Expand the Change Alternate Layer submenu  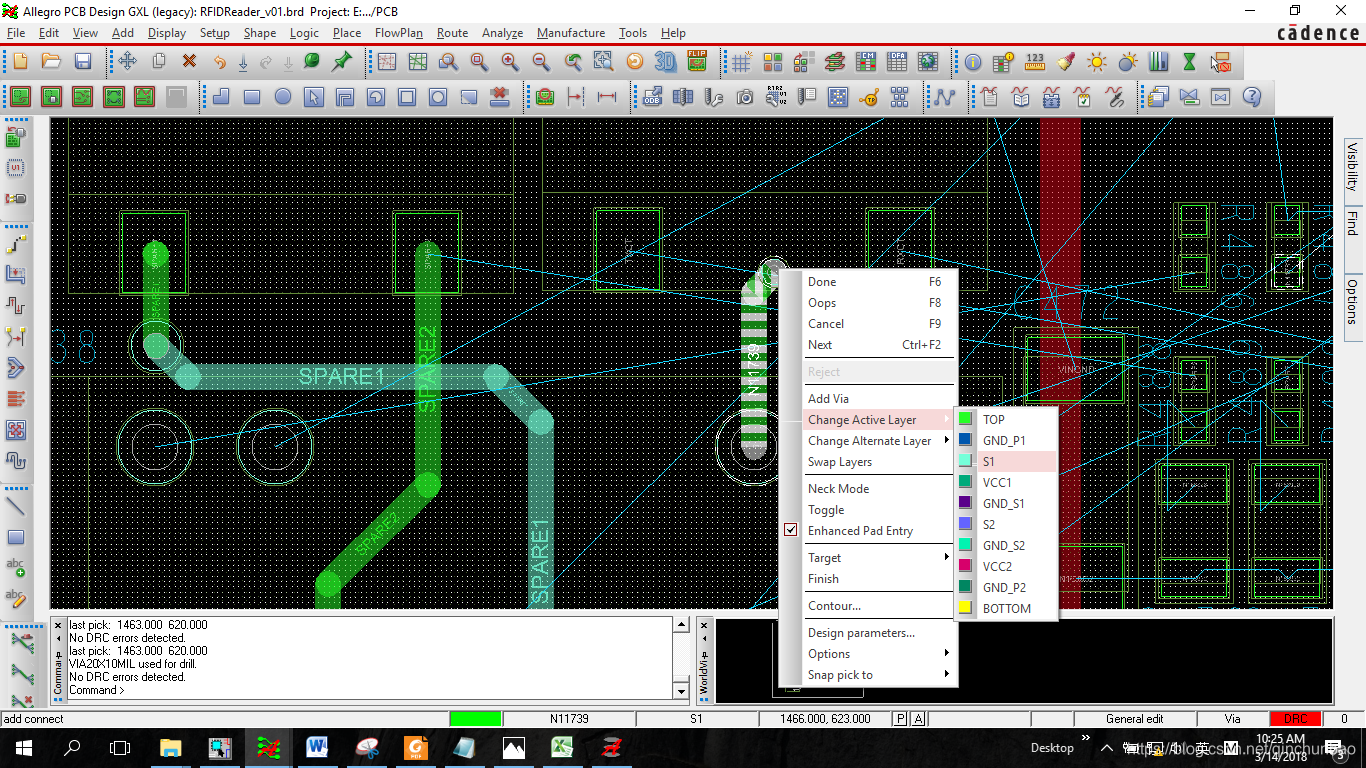(x=870, y=441)
